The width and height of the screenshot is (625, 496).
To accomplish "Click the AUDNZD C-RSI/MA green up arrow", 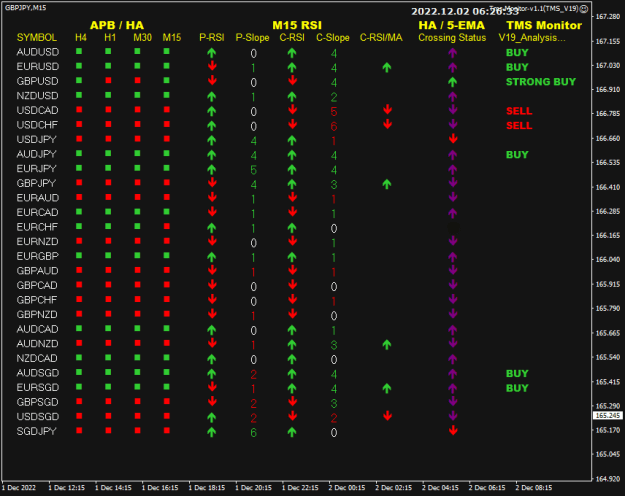I will [x=387, y=344].
